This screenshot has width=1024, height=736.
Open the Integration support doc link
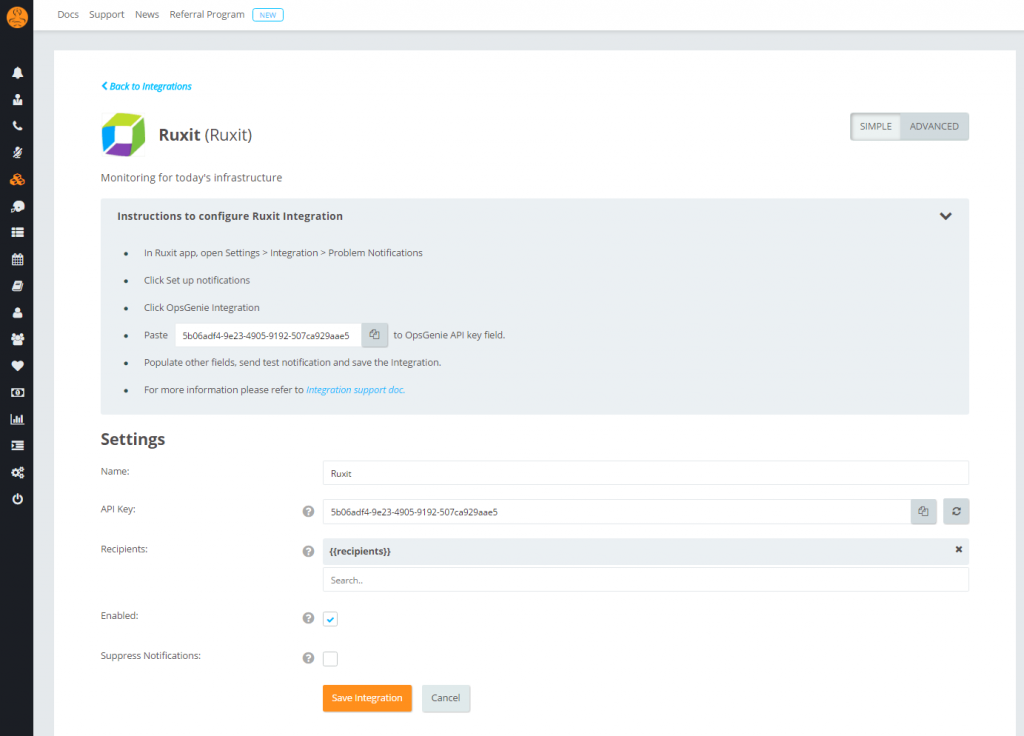click(x=355, y=390)
